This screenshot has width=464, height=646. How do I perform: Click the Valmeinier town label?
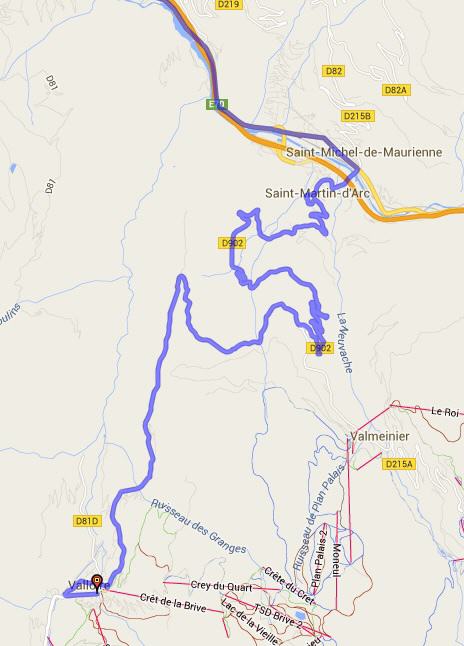[380, 436]
